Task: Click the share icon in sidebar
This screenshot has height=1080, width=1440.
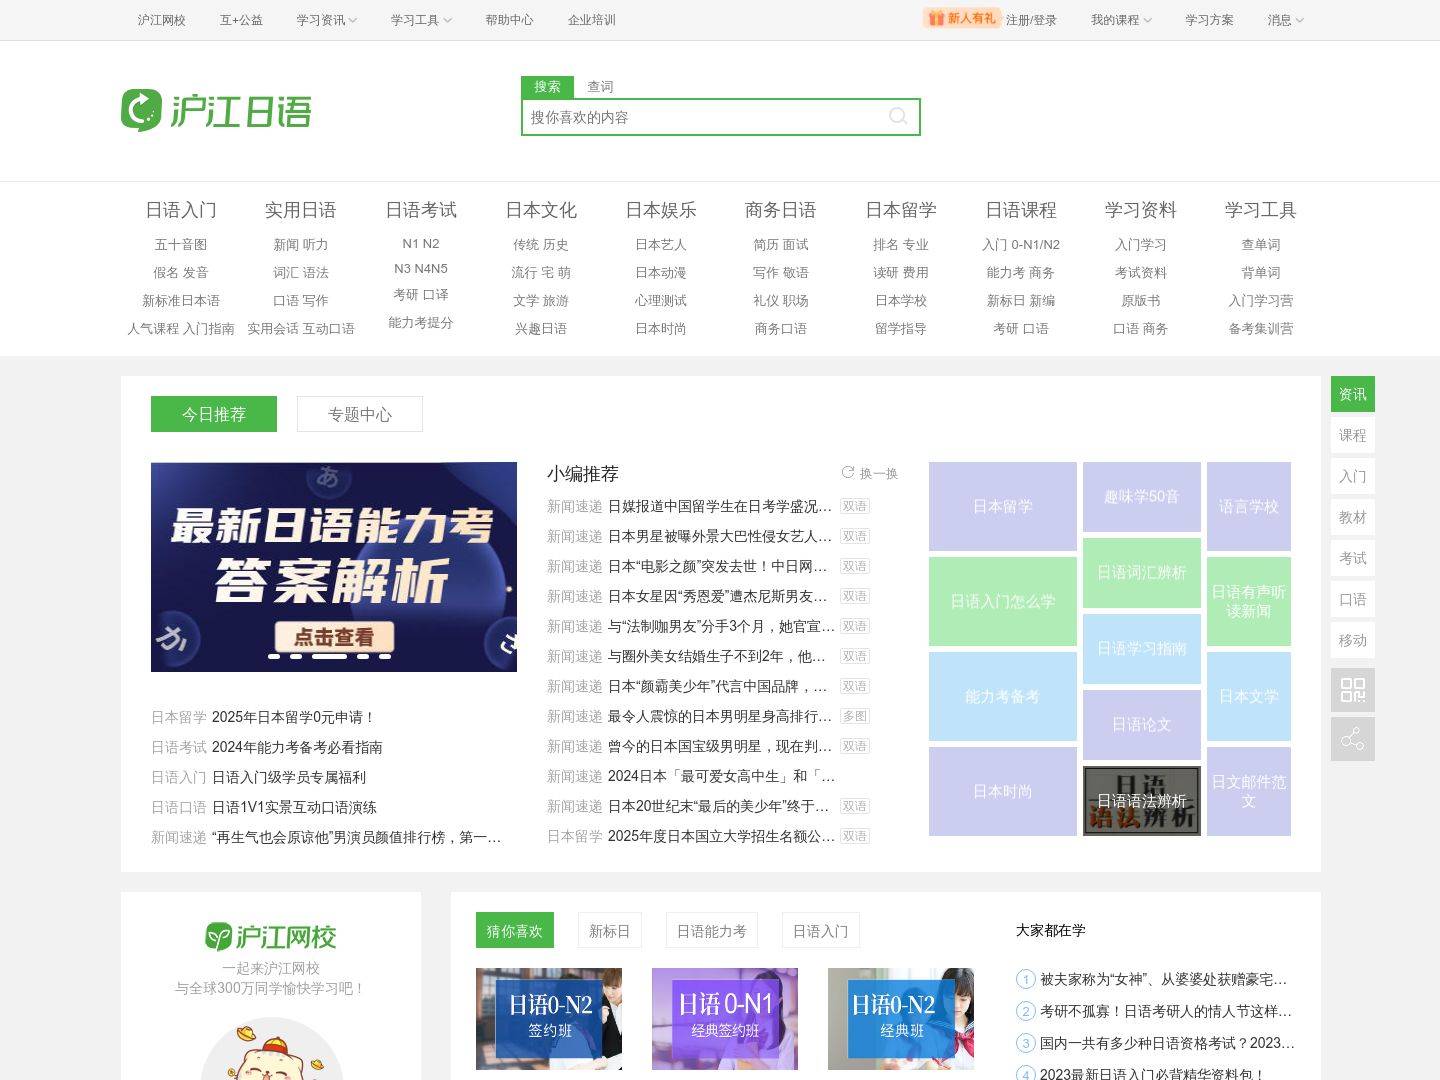Action: click(1352, 739)
